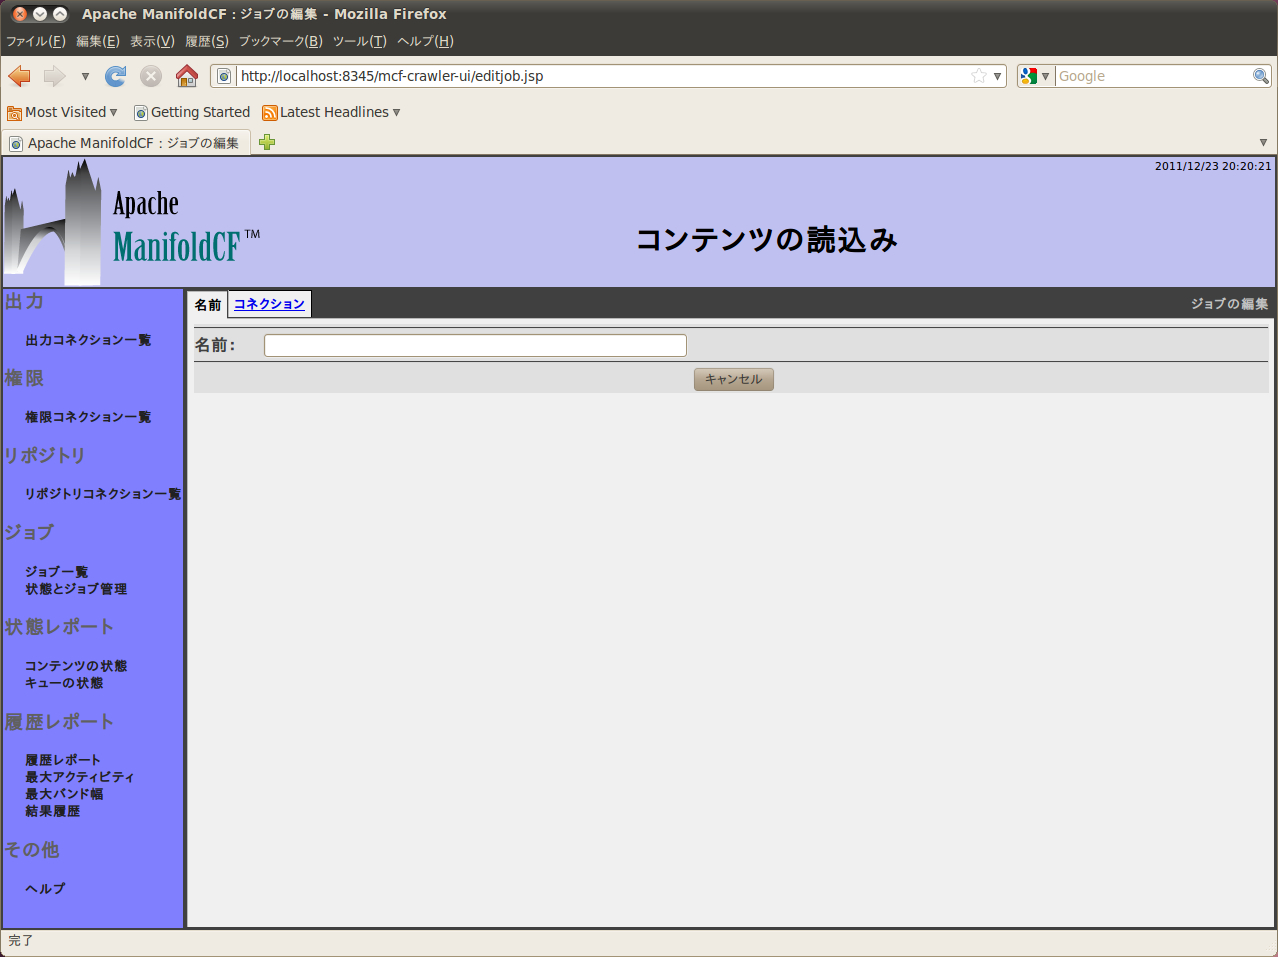Open the back/forward history dropdown arrow
Image resolution: width=1278 pixels, height=957 pixels.
point(85,76)
